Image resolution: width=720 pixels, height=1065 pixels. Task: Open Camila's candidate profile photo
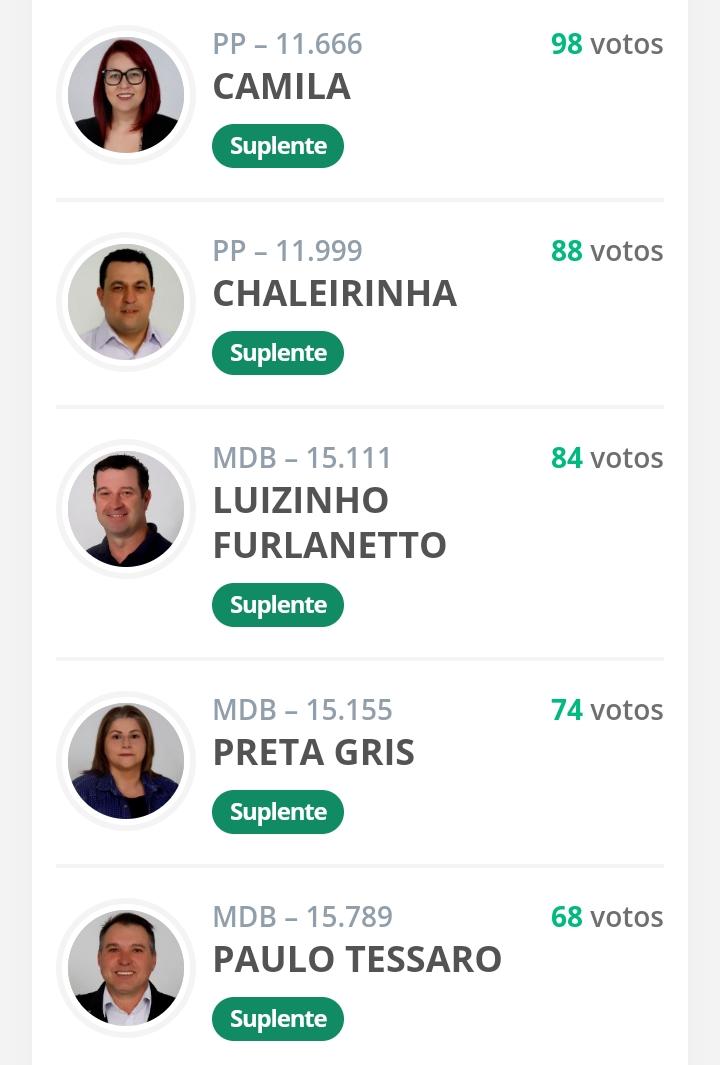point(126,95)
